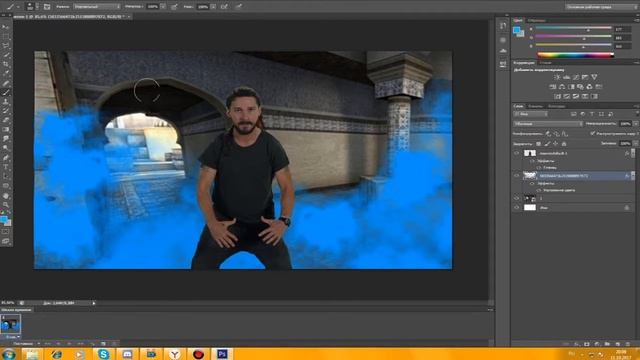Select the timeline frame 1 thumbnail
Image resolution: width=640 pixels, height=360 pixels.
click(11, 324)
